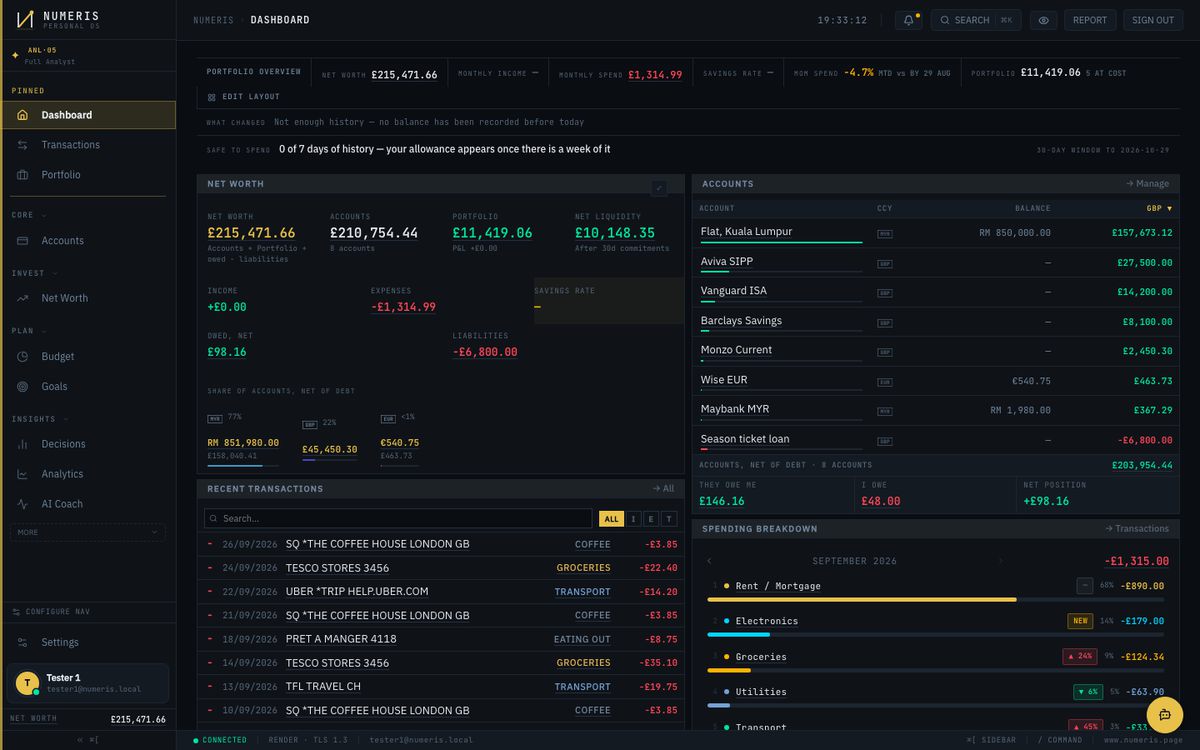Click the NUMERIS breadcrumb
This screenshot has height=750, width=1200.
(213, 20)
